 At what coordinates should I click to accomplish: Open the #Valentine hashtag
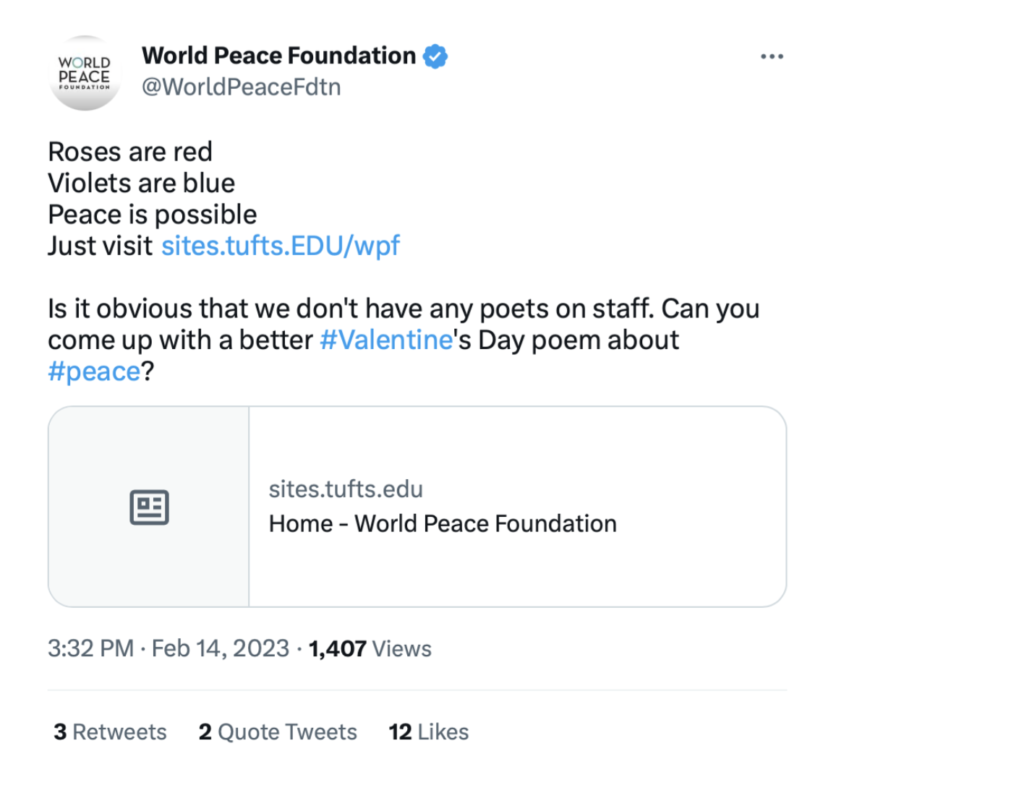[x=386, y=340]
